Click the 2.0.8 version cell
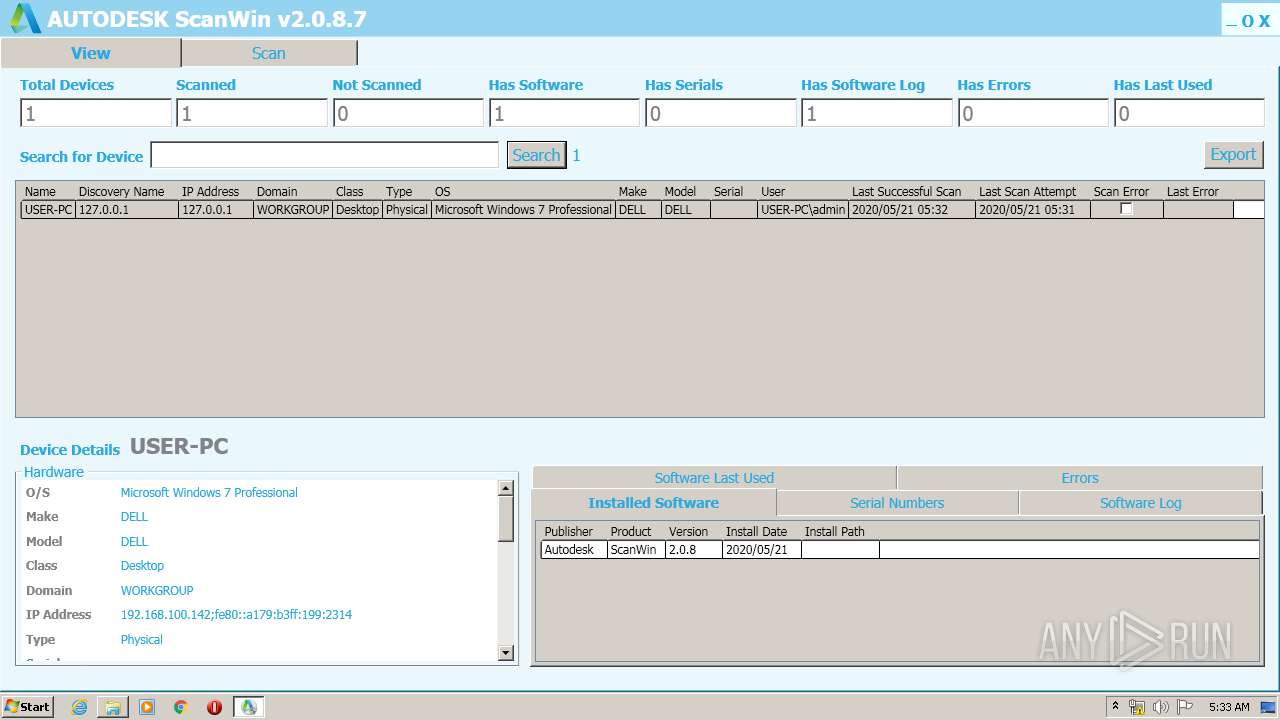 (694, 550)
